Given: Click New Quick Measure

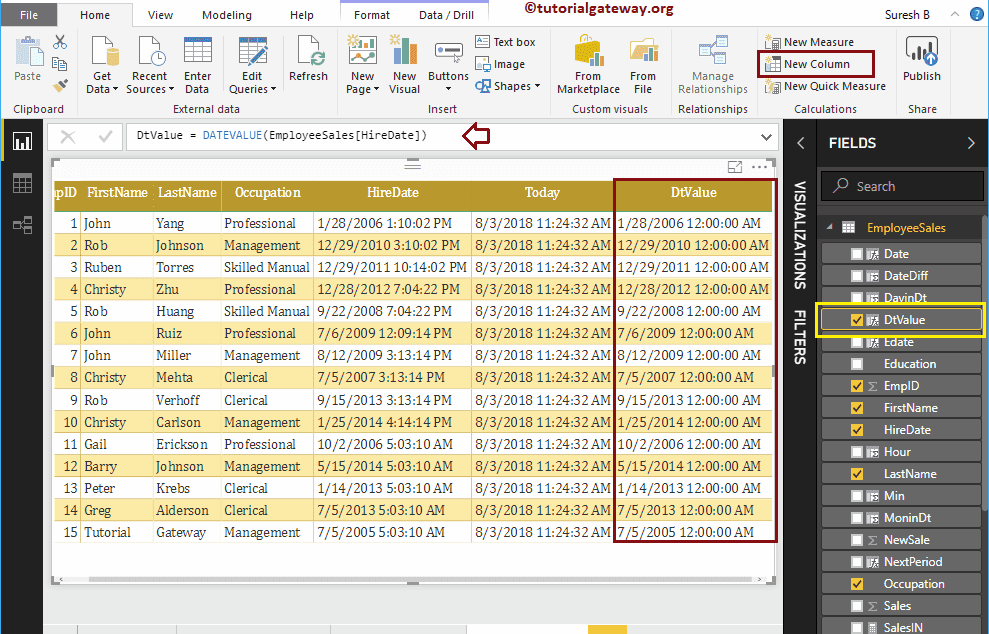Looking at the screenshot, I should 828,85.
